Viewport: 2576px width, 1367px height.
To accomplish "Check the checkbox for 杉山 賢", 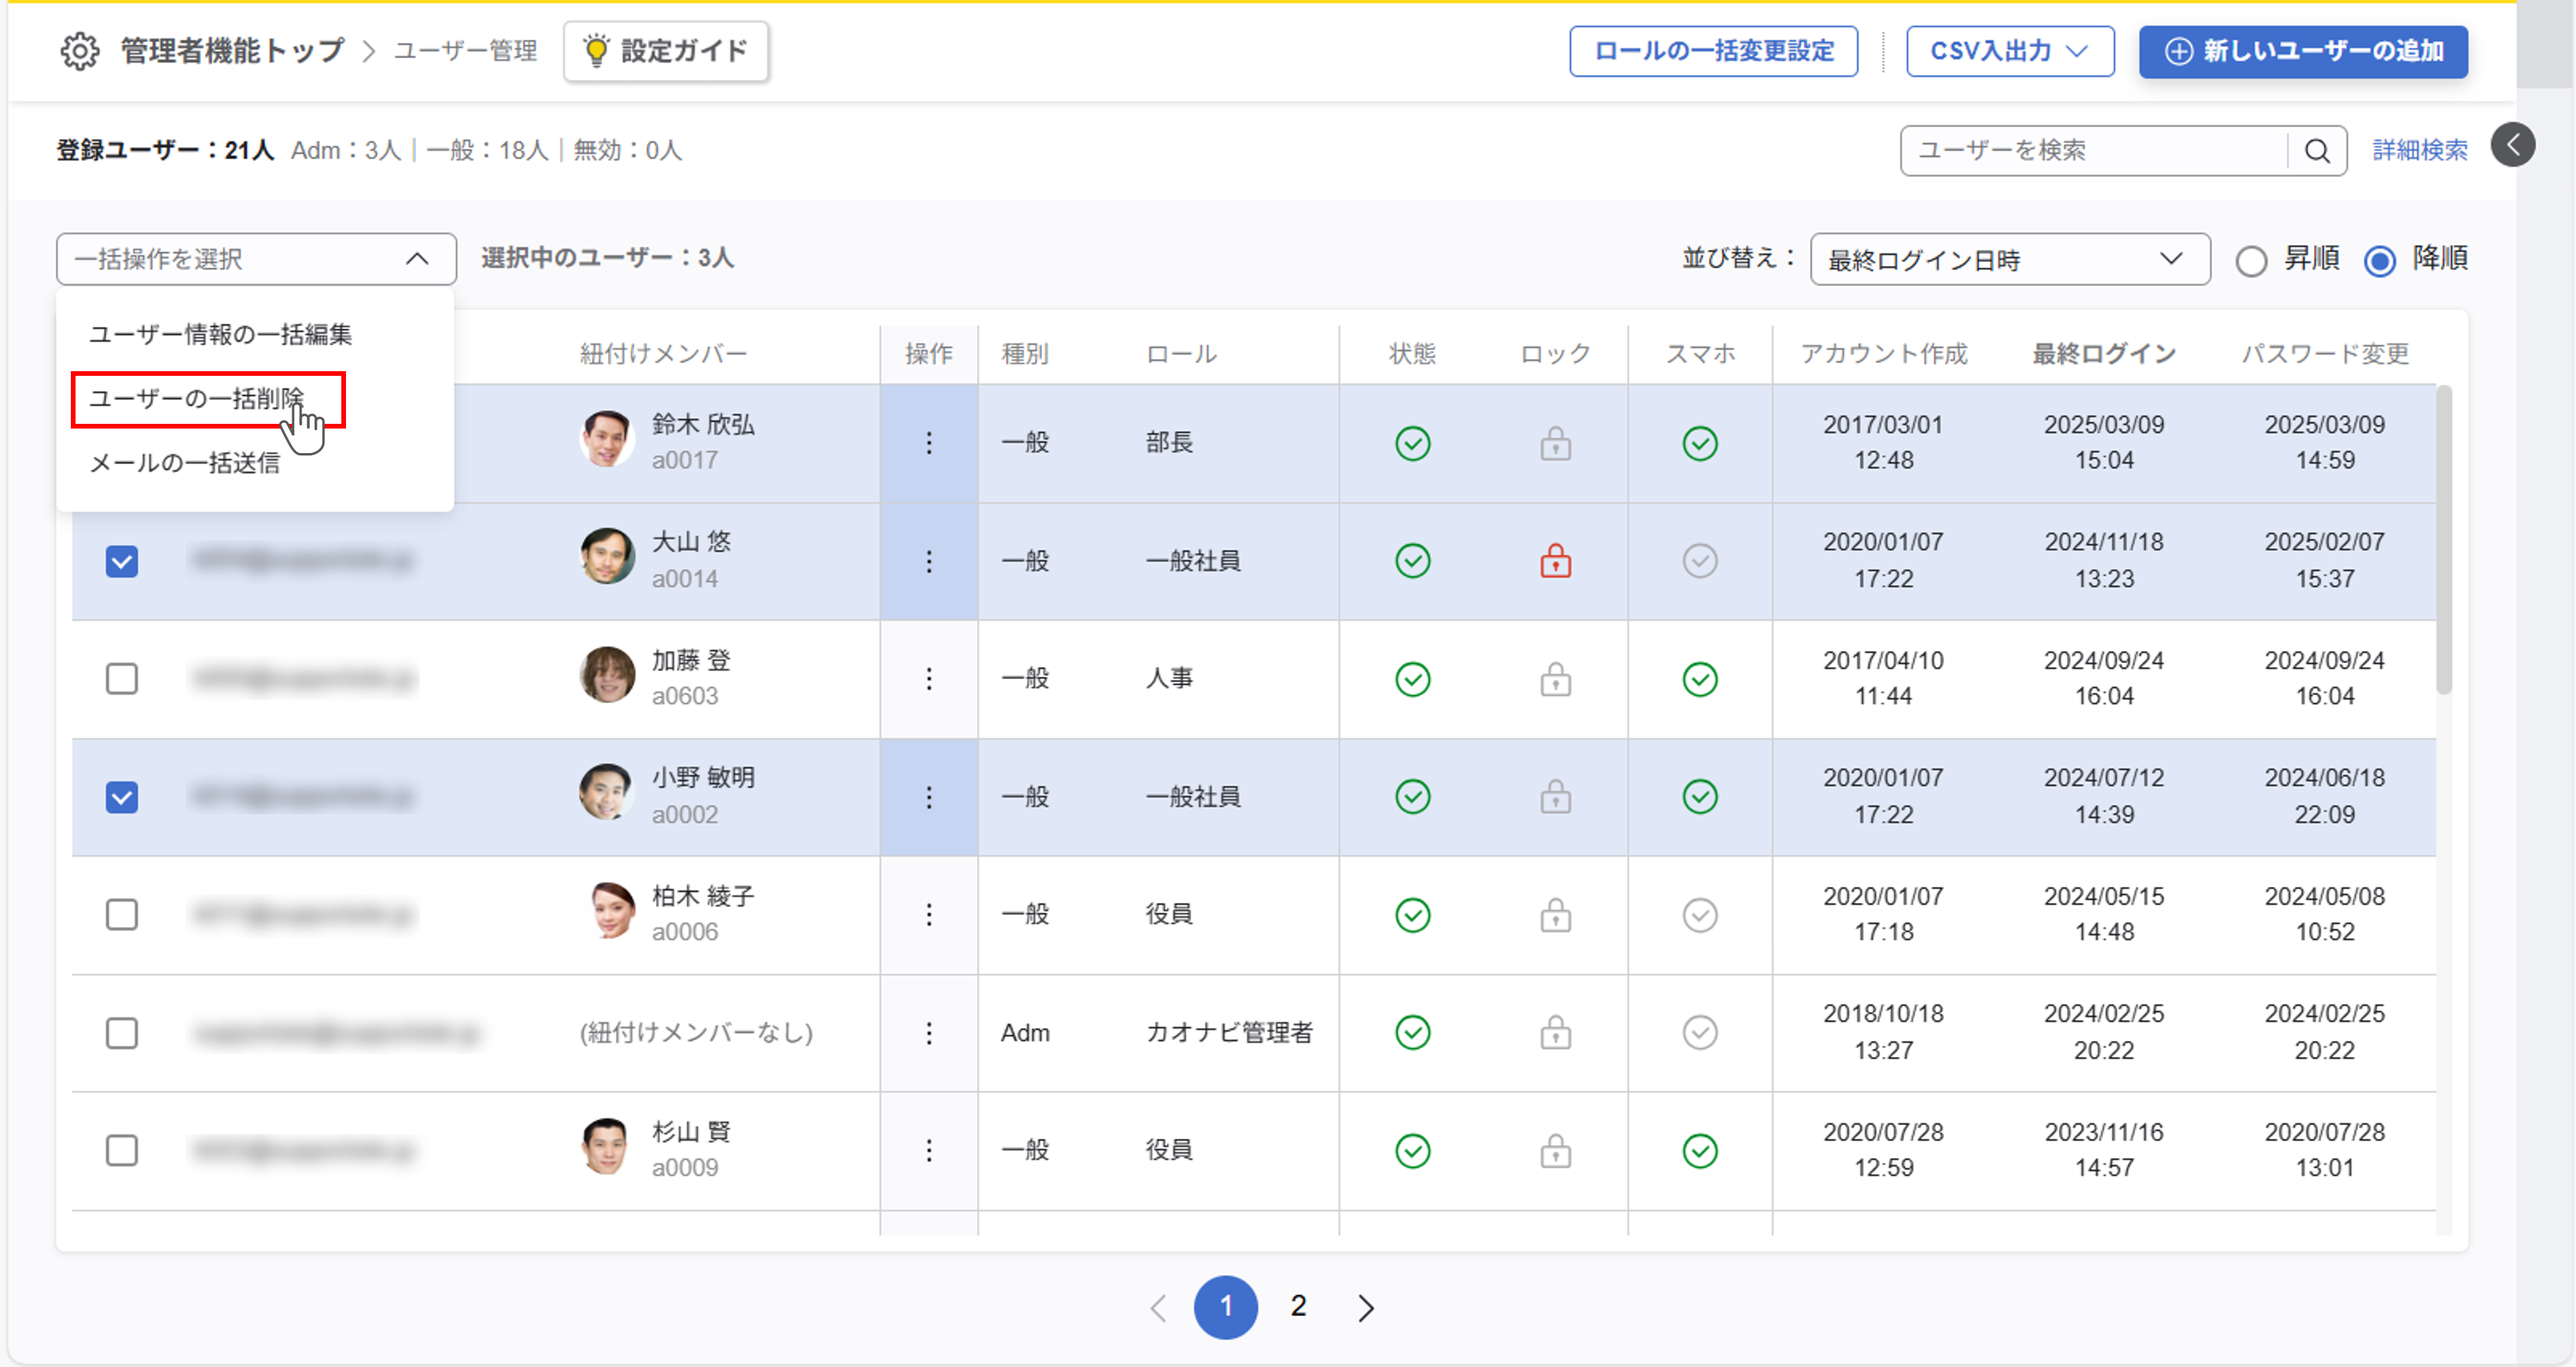I will (122, 1151).
